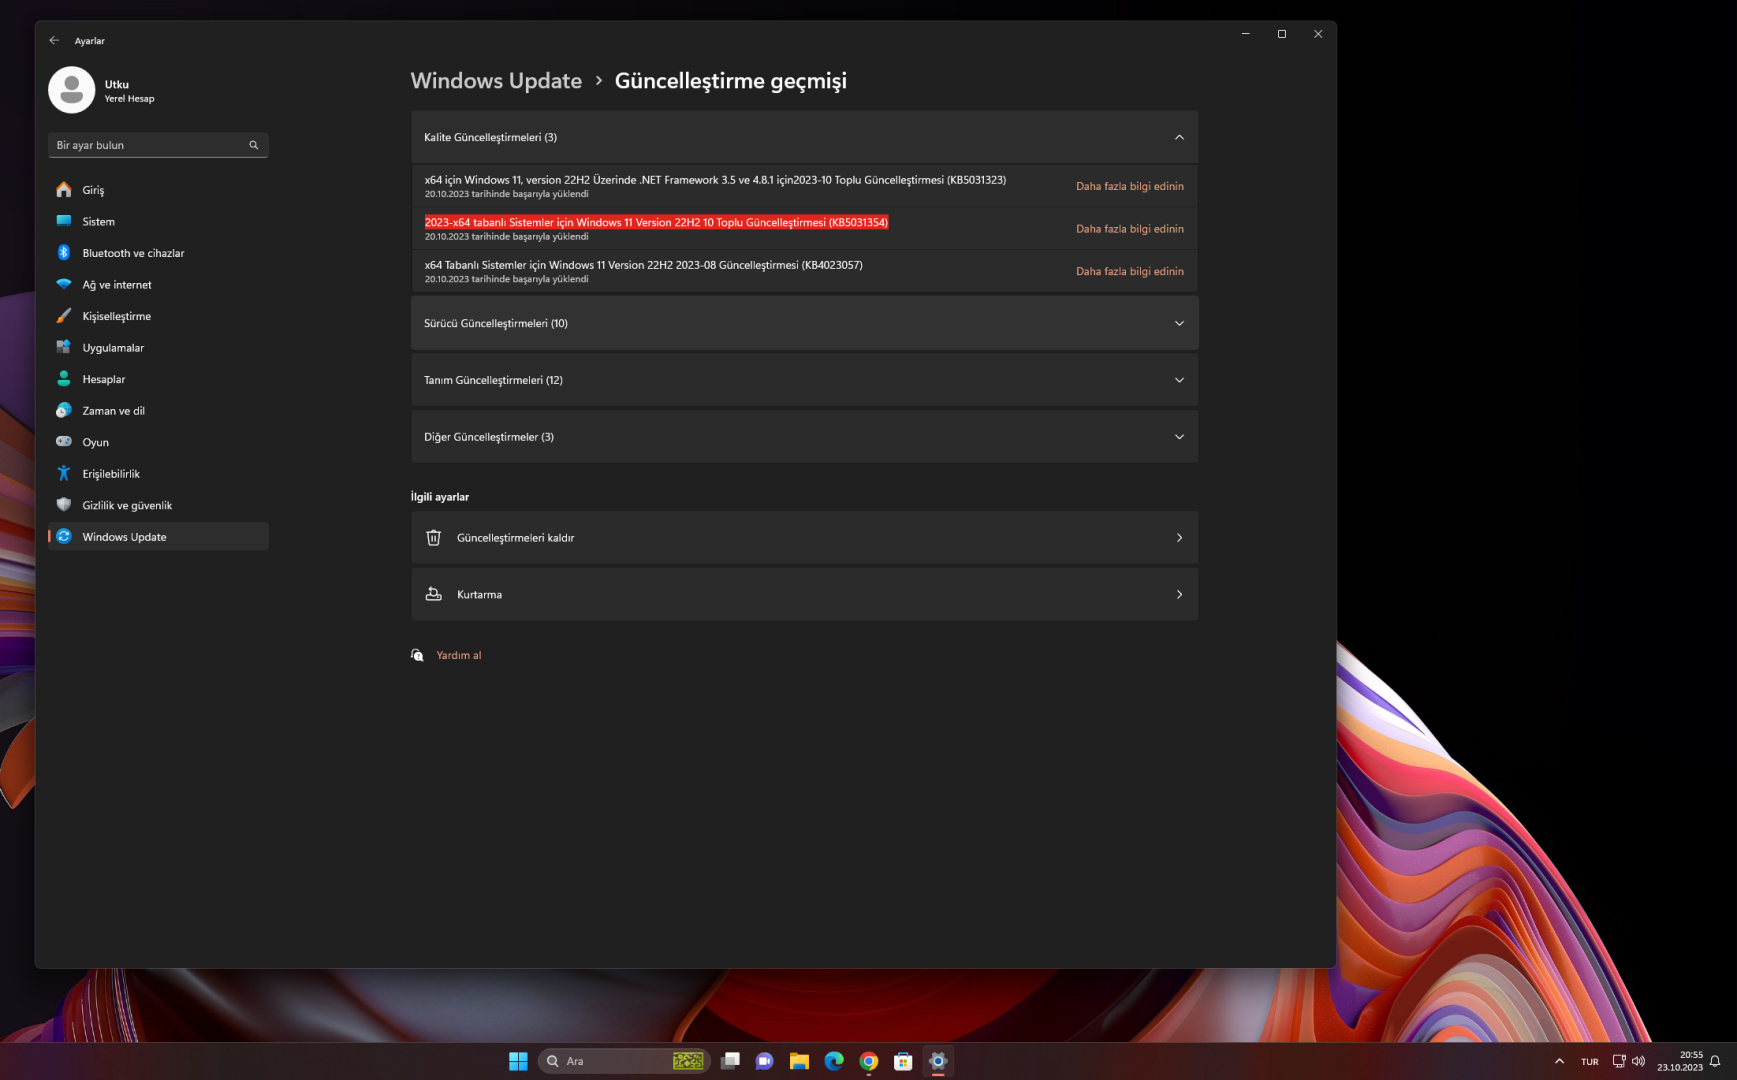Click Daha fazla bilgi edinin for KB5031354
The width and height of the screenshot is (1737, 1080).
(x=1130, y=229)
